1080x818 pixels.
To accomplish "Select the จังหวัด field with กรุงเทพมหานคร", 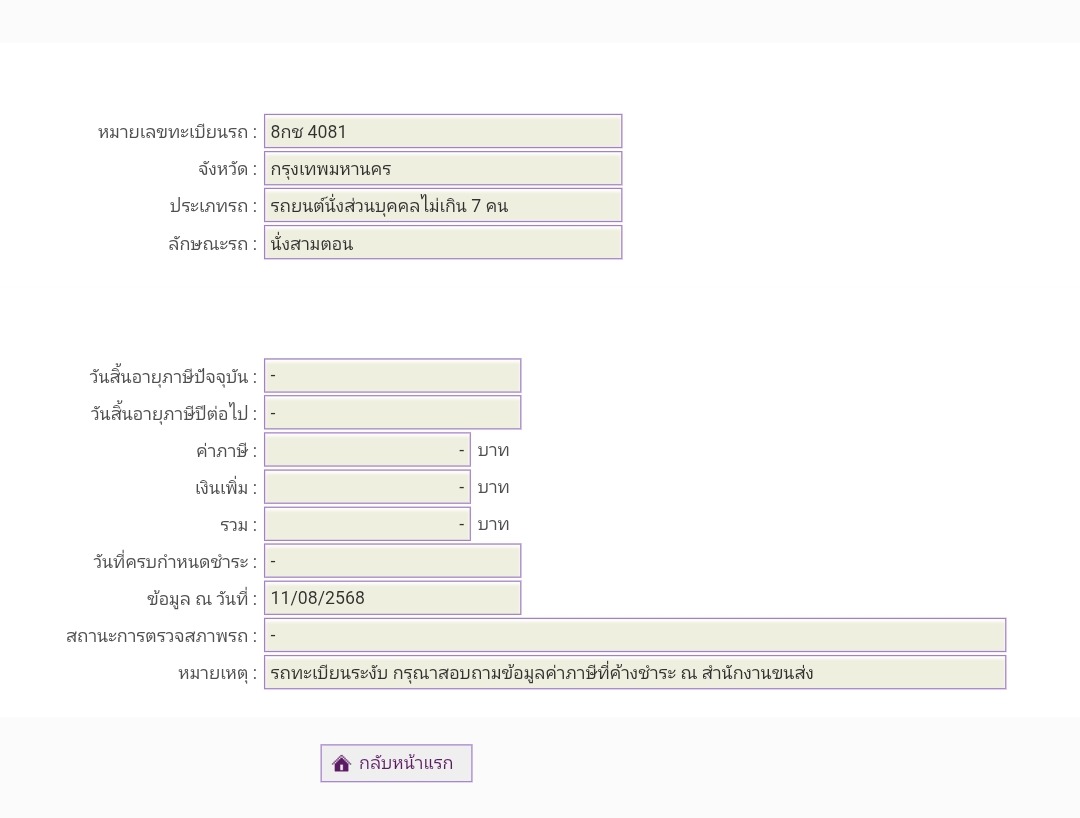I will pyautogui.click(x=442, y=168).
